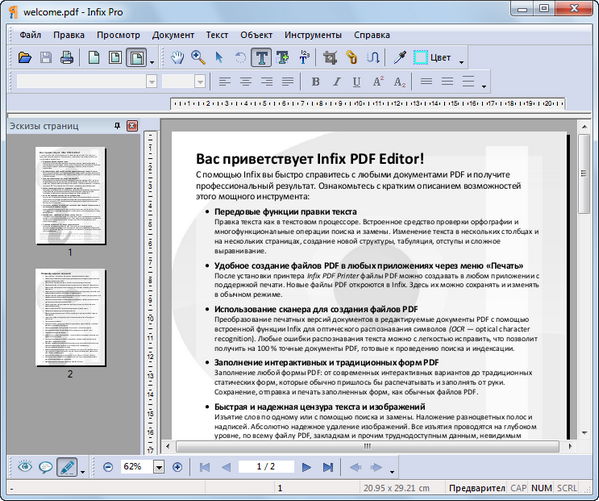This screenshot has width=599, height=501.
Task: Open the 62% zoom dropdown
Action: (x=159, y=467)
